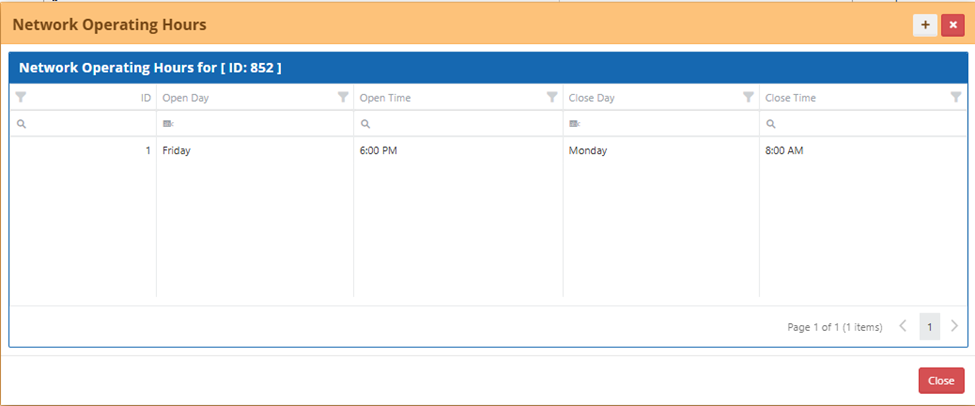
Task: Open the Close Day column filter funnel
Action: point(748,98)
